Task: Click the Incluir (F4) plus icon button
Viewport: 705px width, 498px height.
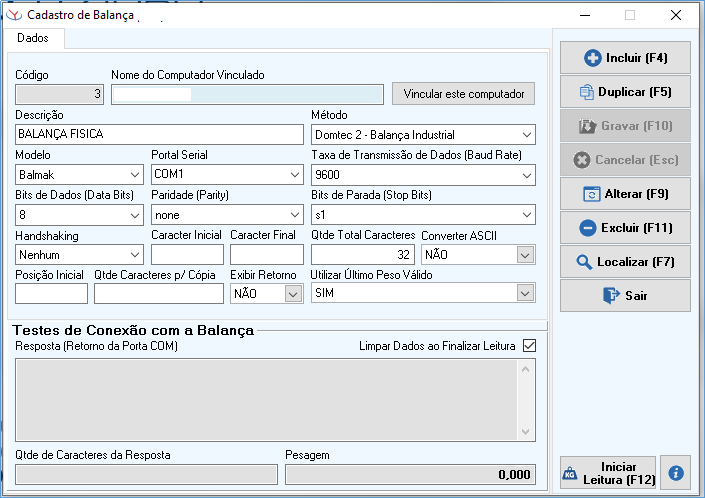Action: click(x=624, y=58)
